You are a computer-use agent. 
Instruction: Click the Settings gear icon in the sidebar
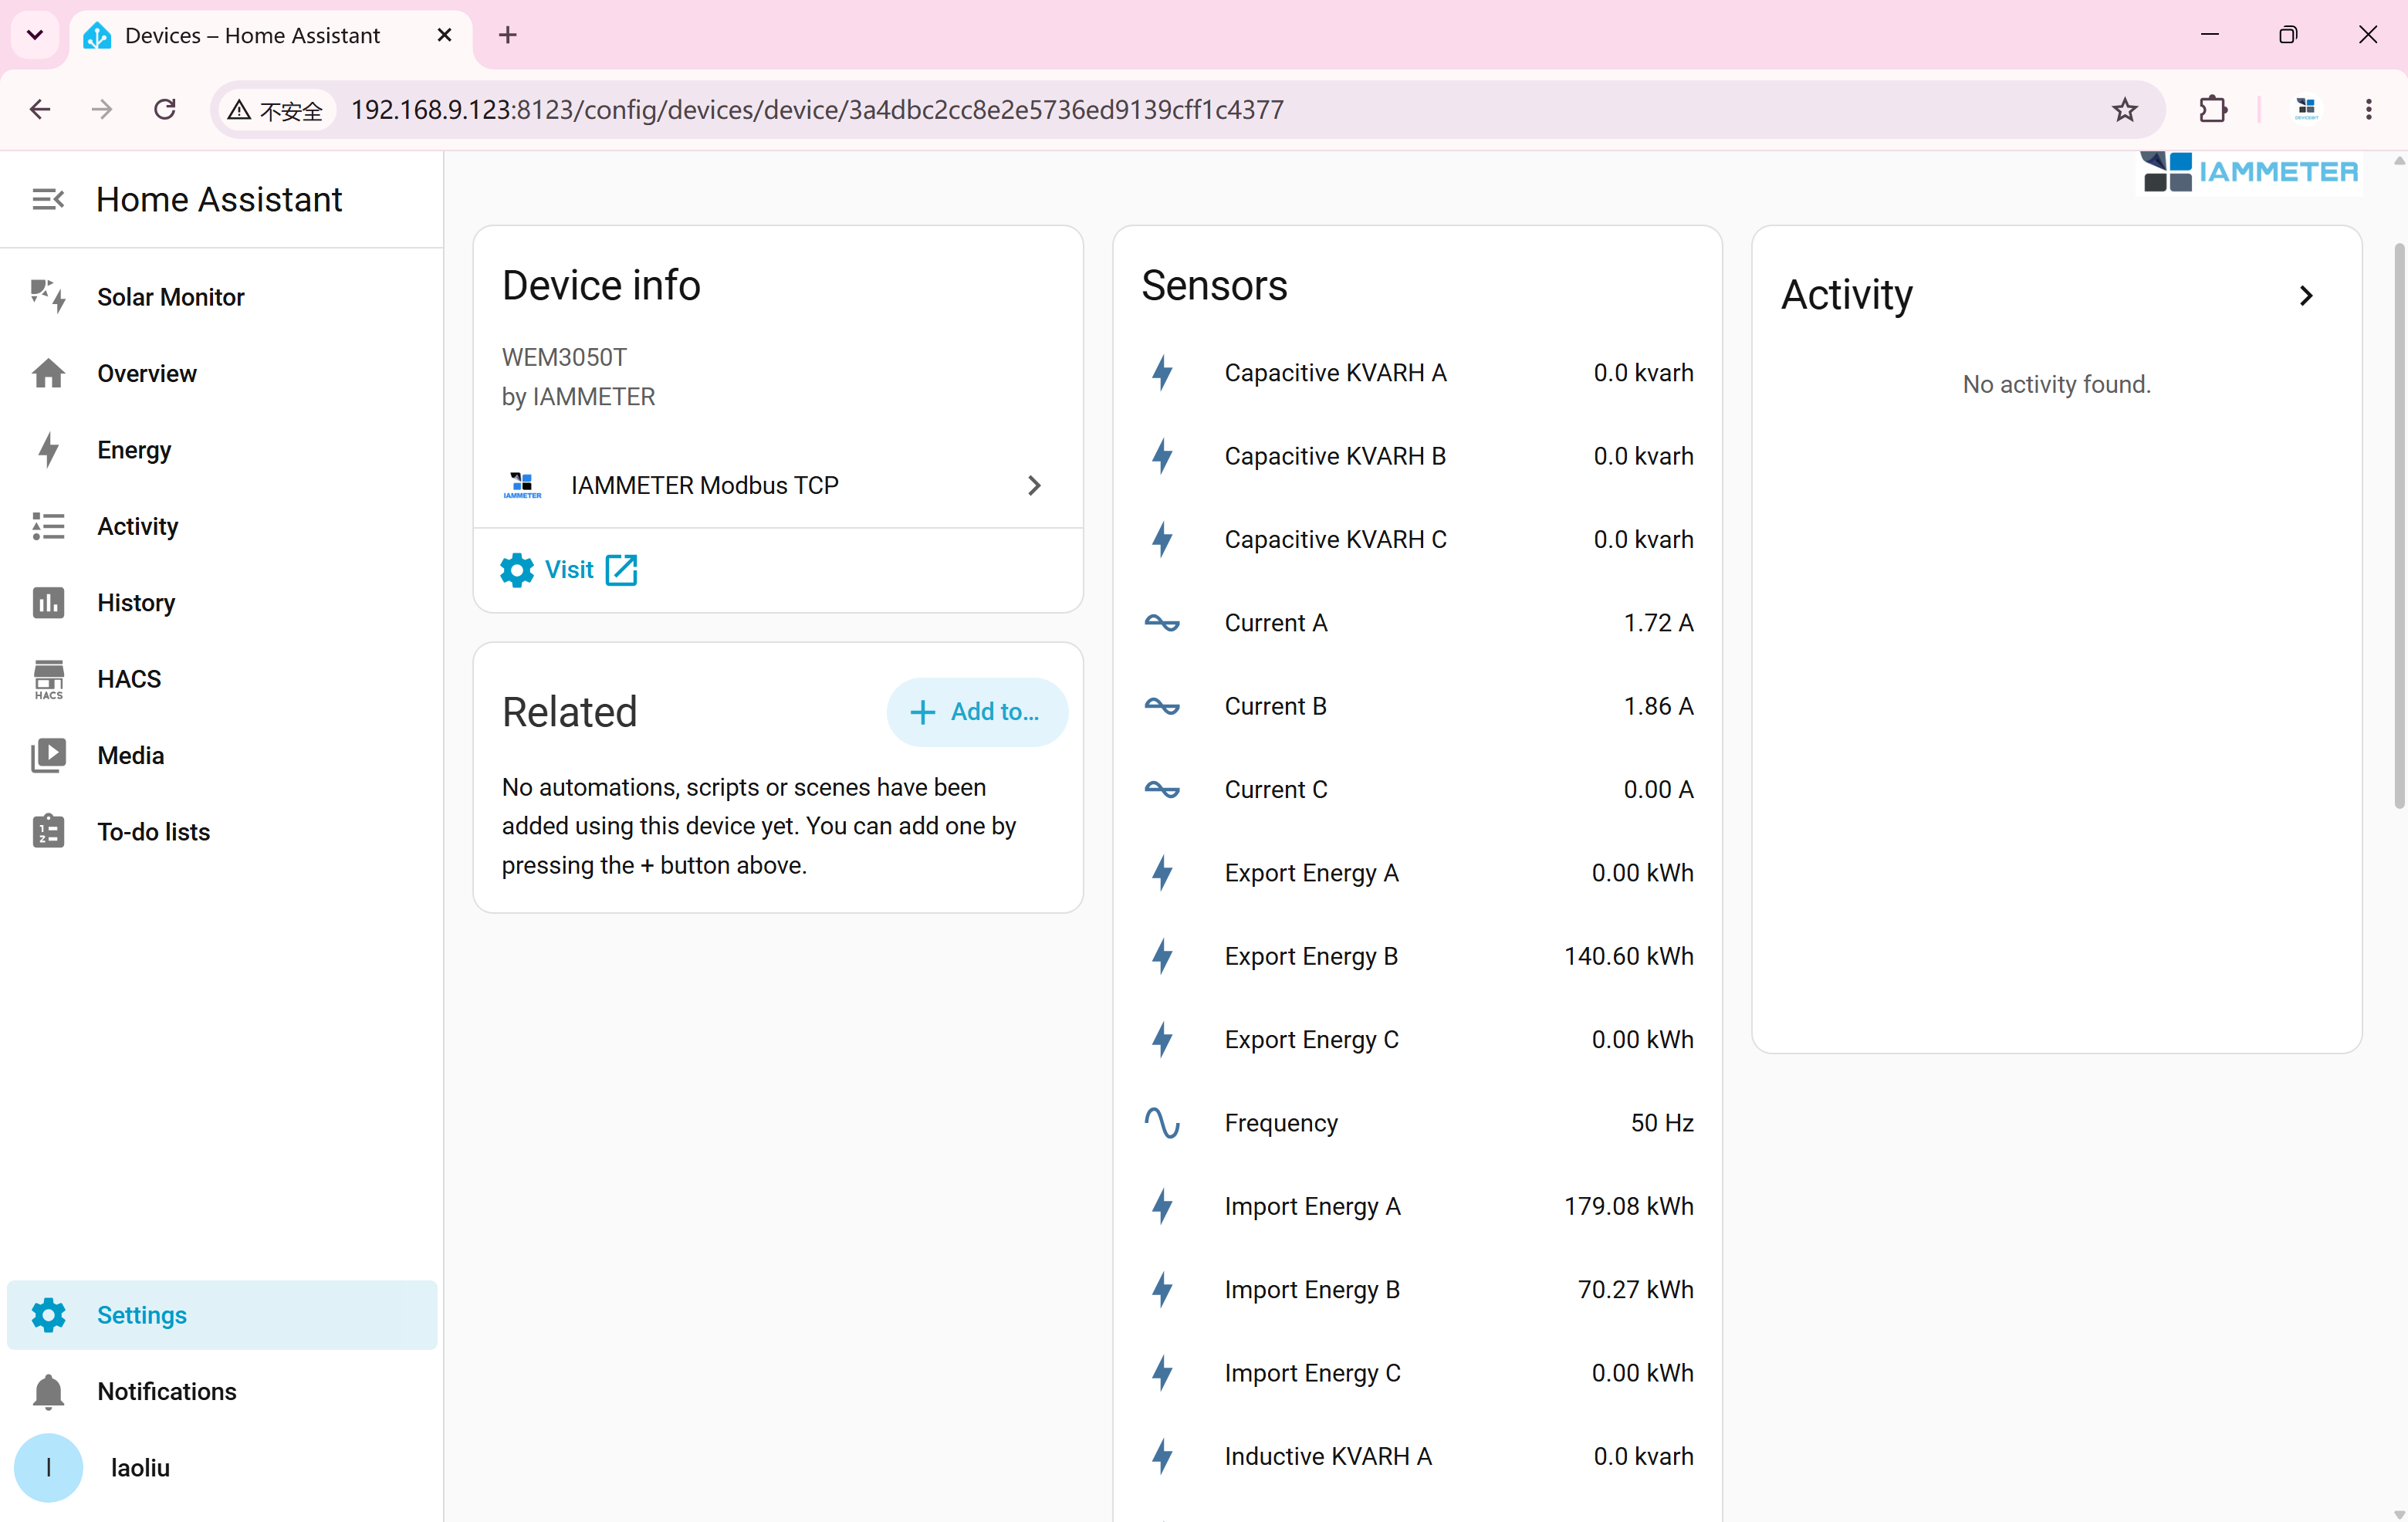[x=48, y=1314]
